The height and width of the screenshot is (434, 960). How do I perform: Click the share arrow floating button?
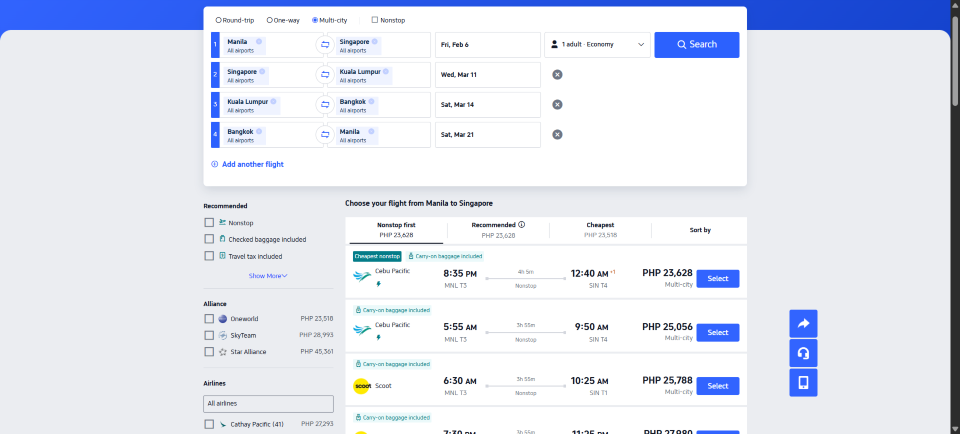coord(803,324)
